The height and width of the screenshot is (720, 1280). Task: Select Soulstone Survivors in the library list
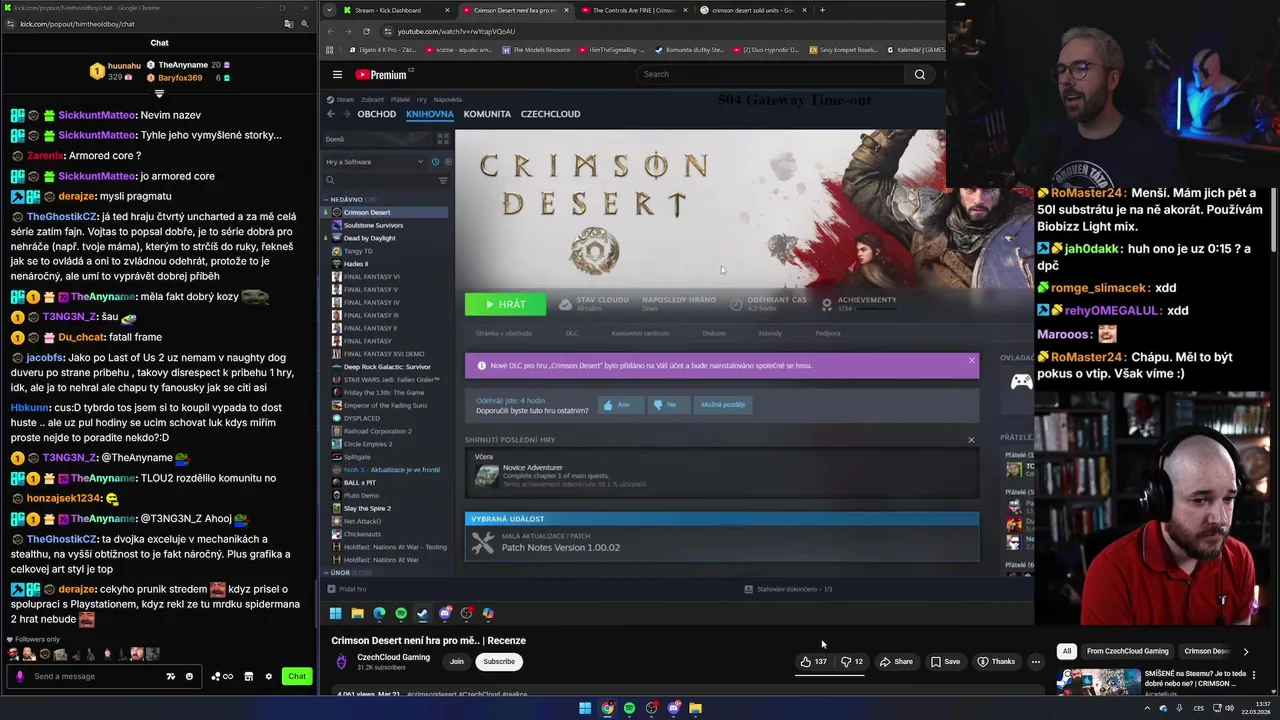(x=373, y=225)
